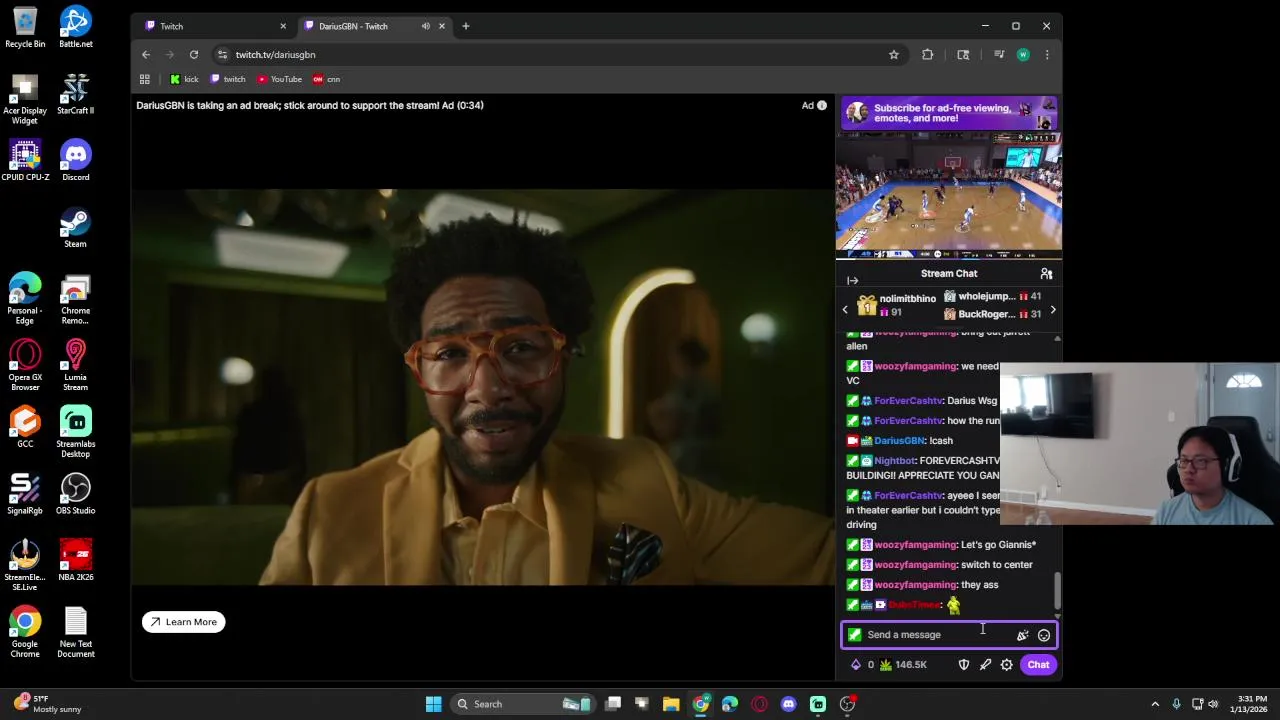
Task: Open the chat community users icon
Action: pyautogui.click(x=1046, y=274)
